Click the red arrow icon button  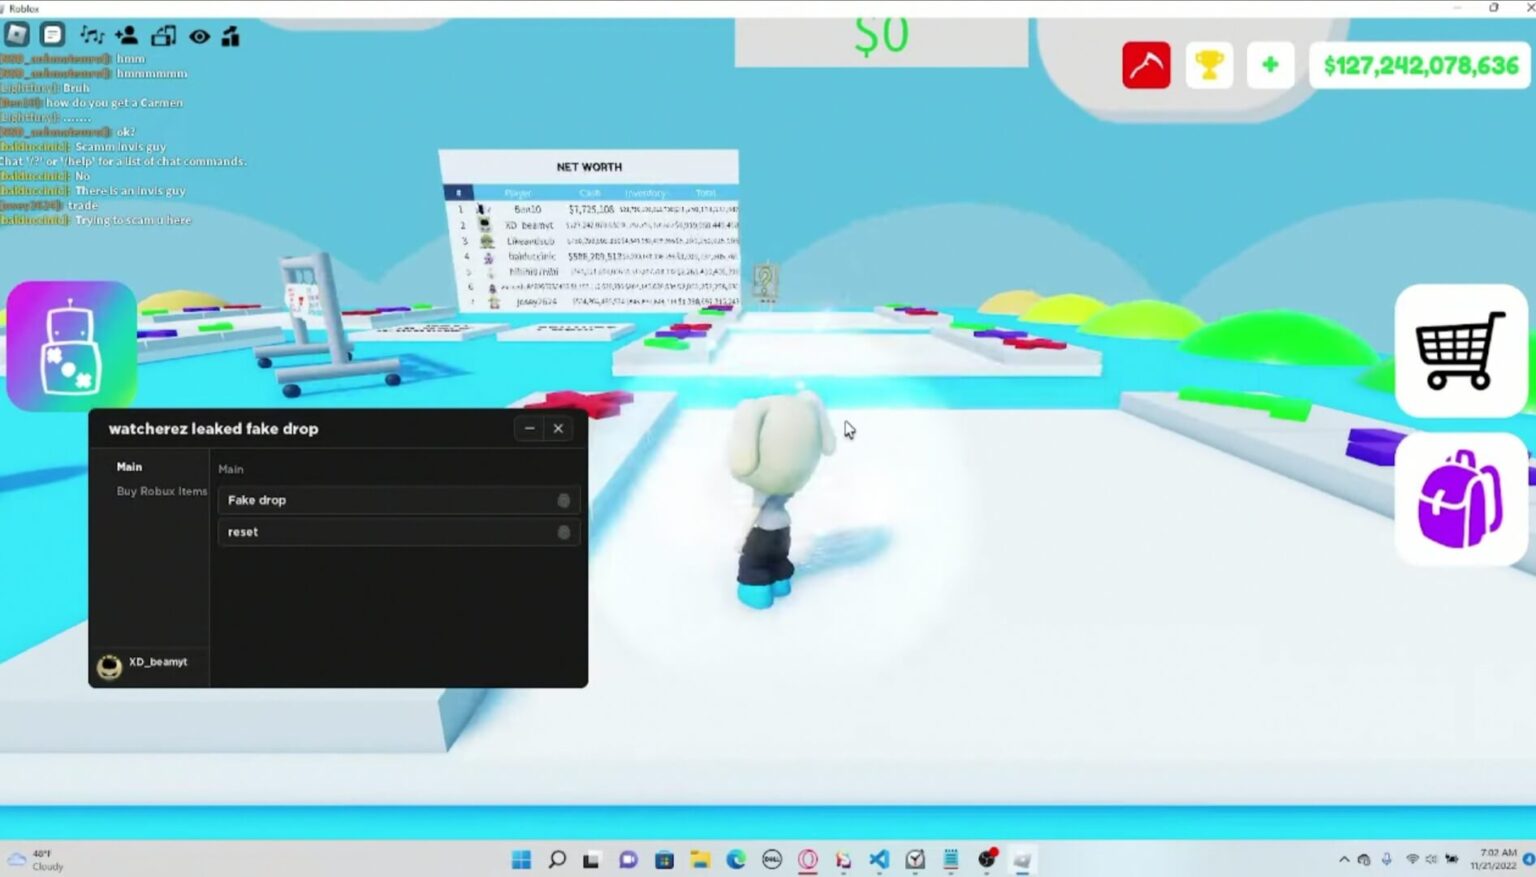[1146, 65]
